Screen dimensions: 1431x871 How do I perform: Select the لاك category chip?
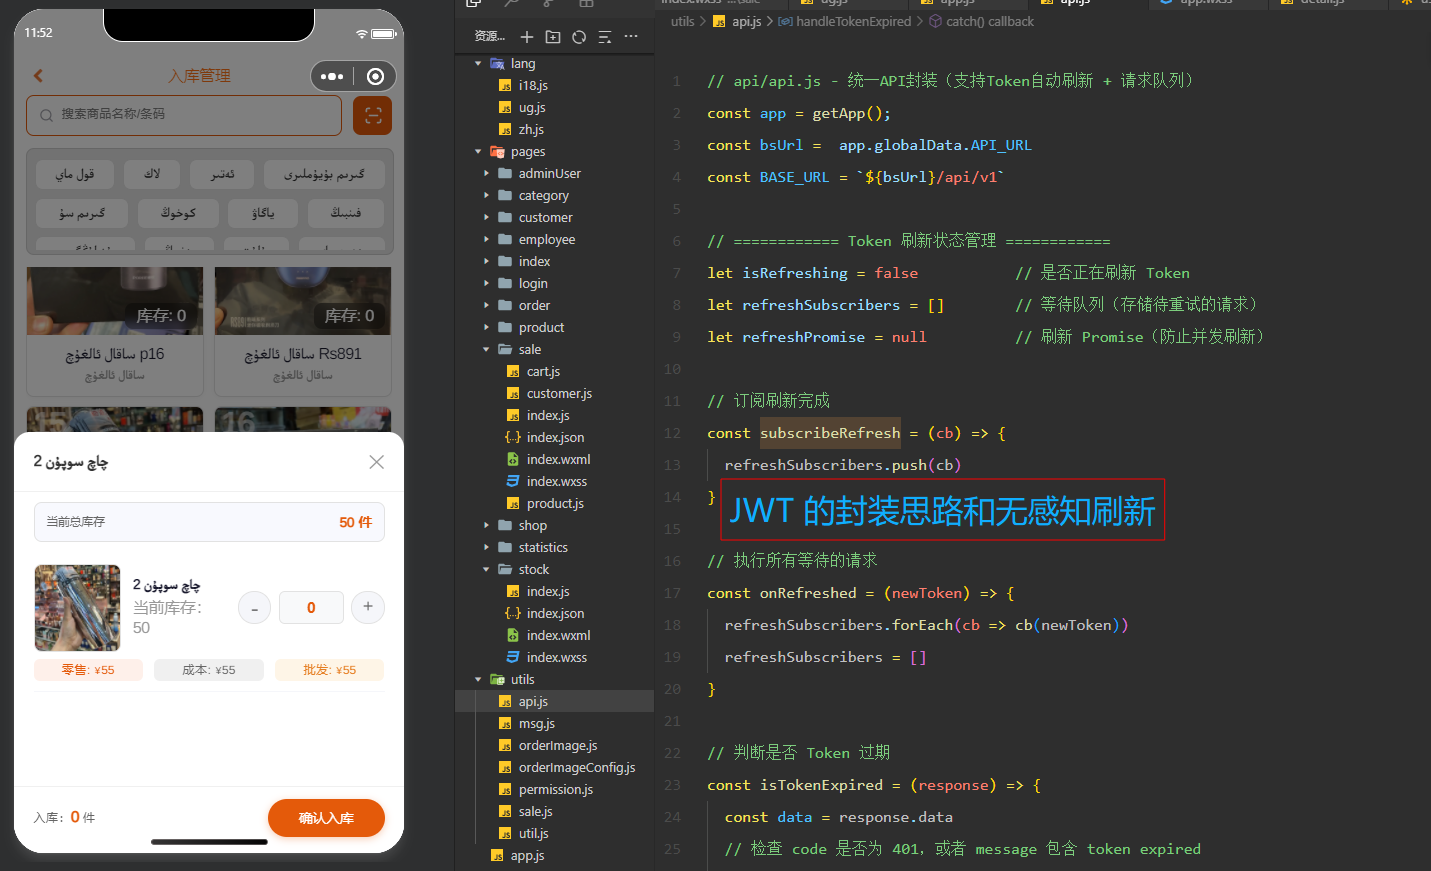(x=152, y=174)
